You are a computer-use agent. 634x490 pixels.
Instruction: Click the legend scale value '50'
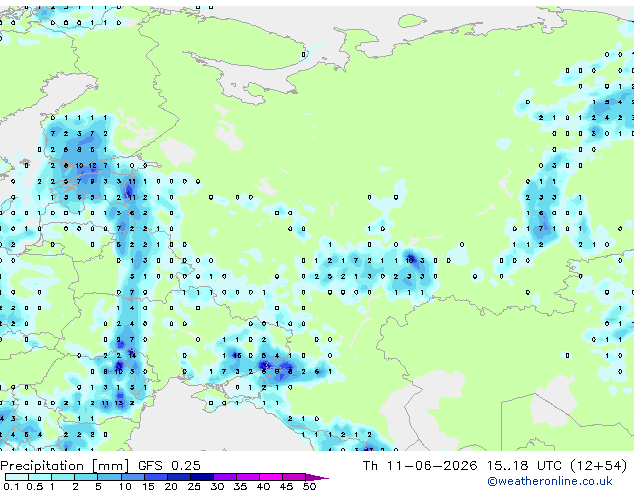(309, 486)
